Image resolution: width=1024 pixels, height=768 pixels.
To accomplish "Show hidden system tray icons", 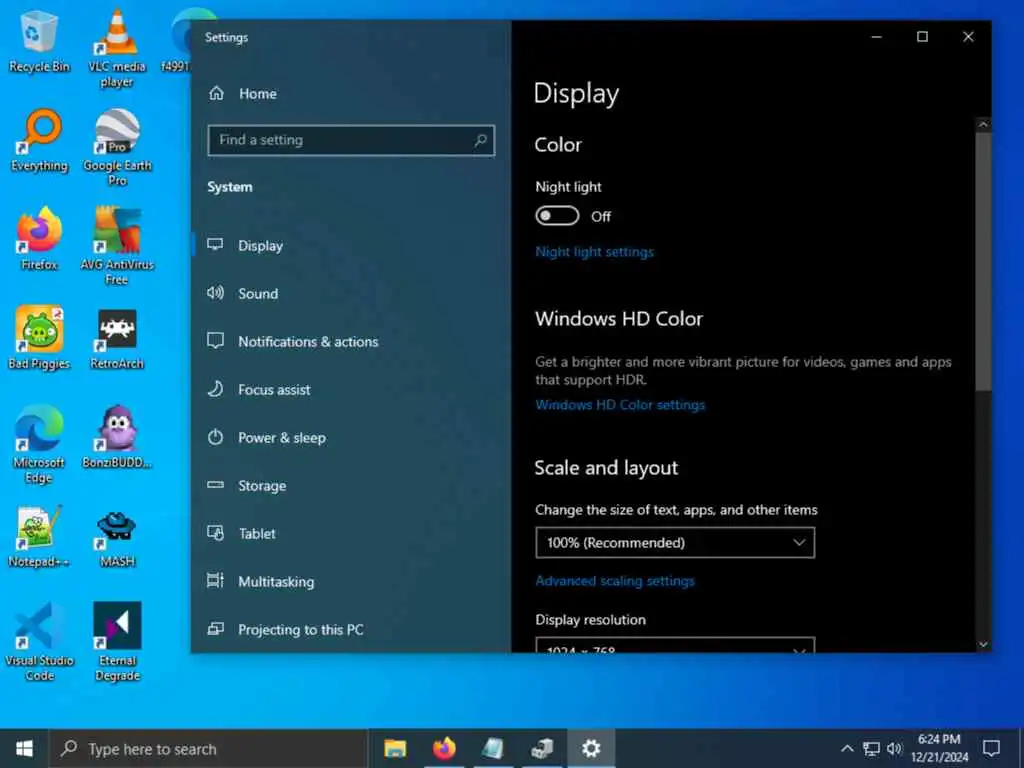I will pos(846,748).
